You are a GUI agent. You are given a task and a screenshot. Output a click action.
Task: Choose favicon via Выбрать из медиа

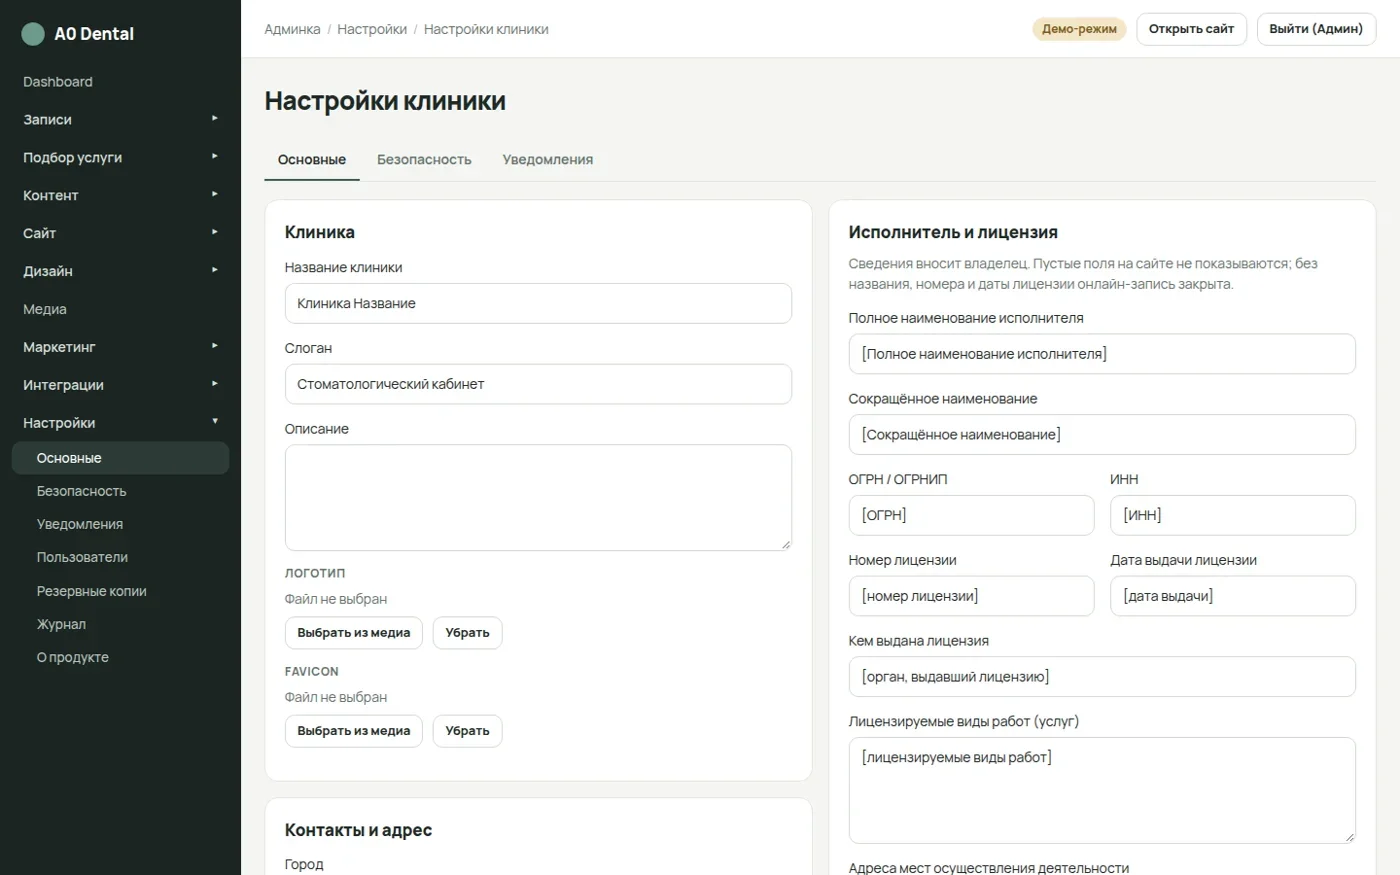pos(354,731)
